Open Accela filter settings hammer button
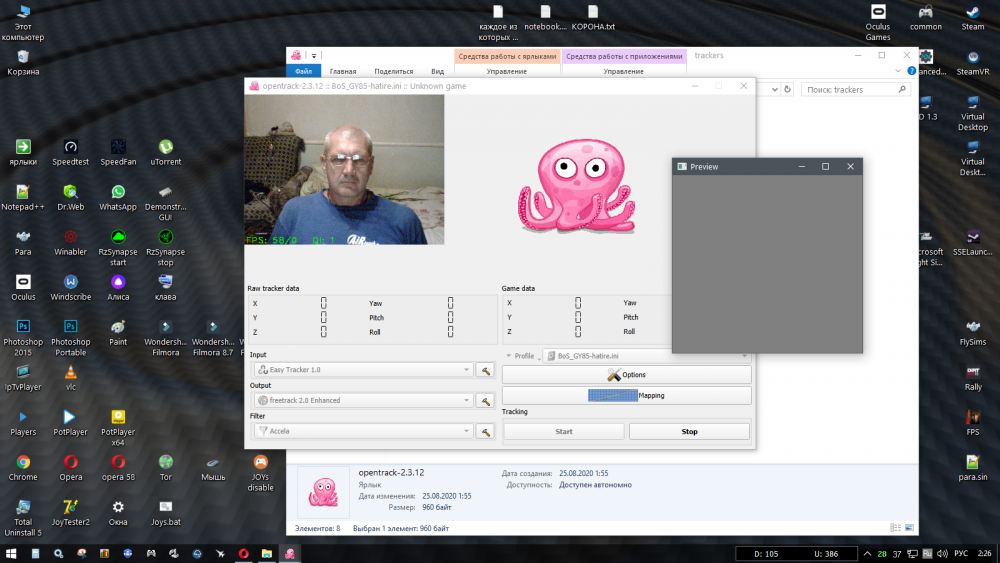Screen dimensions: 1000x563 click(485, 432)
